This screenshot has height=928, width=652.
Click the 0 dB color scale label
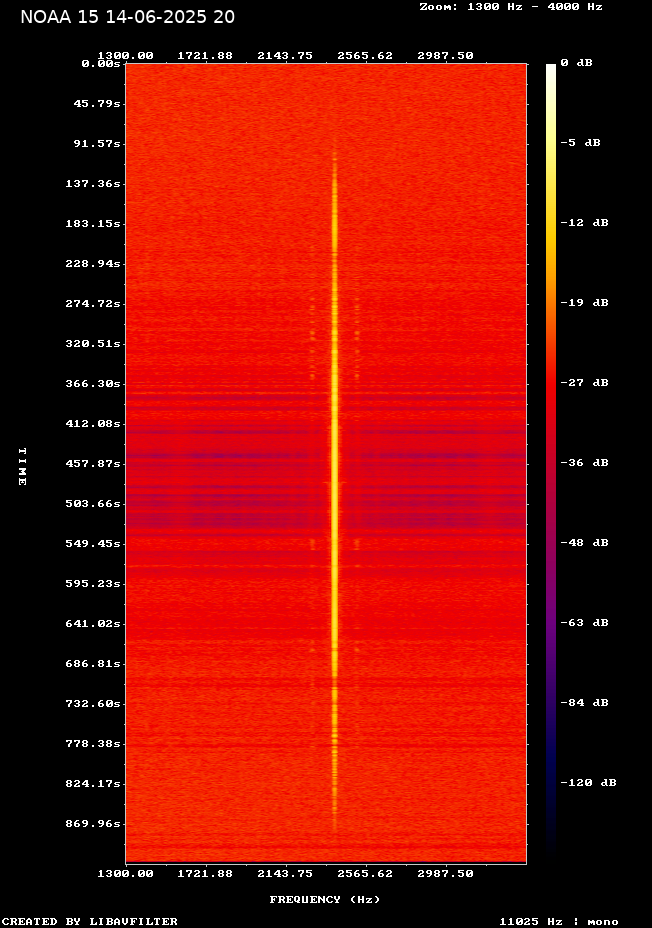pyautogui.click(x=576, y=63)
